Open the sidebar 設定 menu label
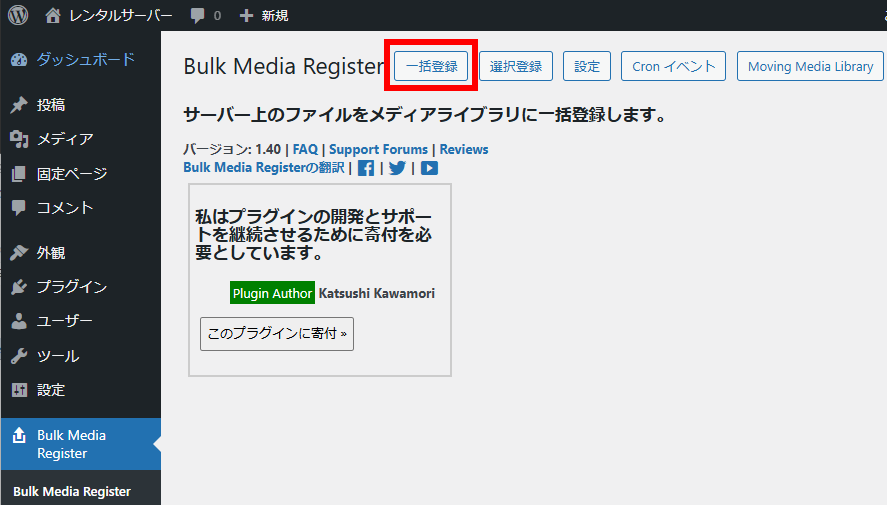Viewport: 887px width, 505px height. click(51, 390)
